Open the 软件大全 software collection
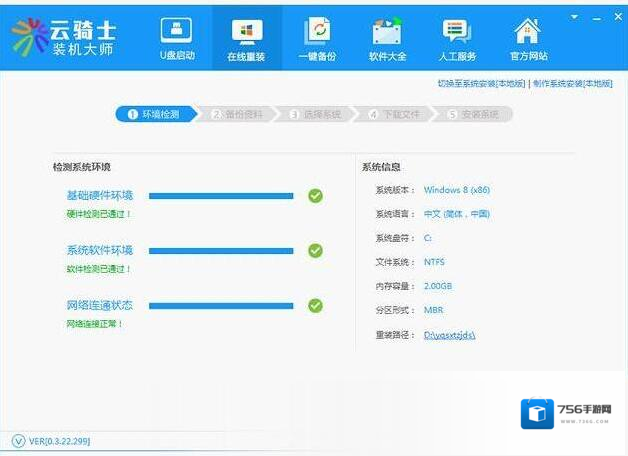Screen dimensions: 628x456 387,38
